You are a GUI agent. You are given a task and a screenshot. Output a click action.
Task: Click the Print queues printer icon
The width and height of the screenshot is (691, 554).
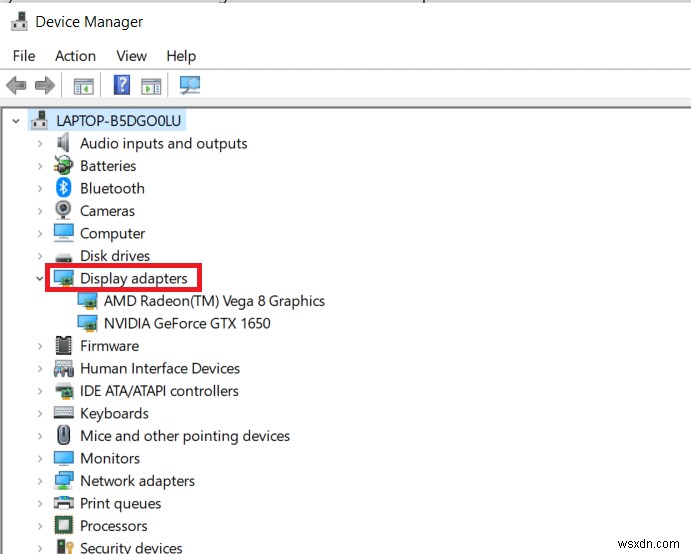coord(64,503)
